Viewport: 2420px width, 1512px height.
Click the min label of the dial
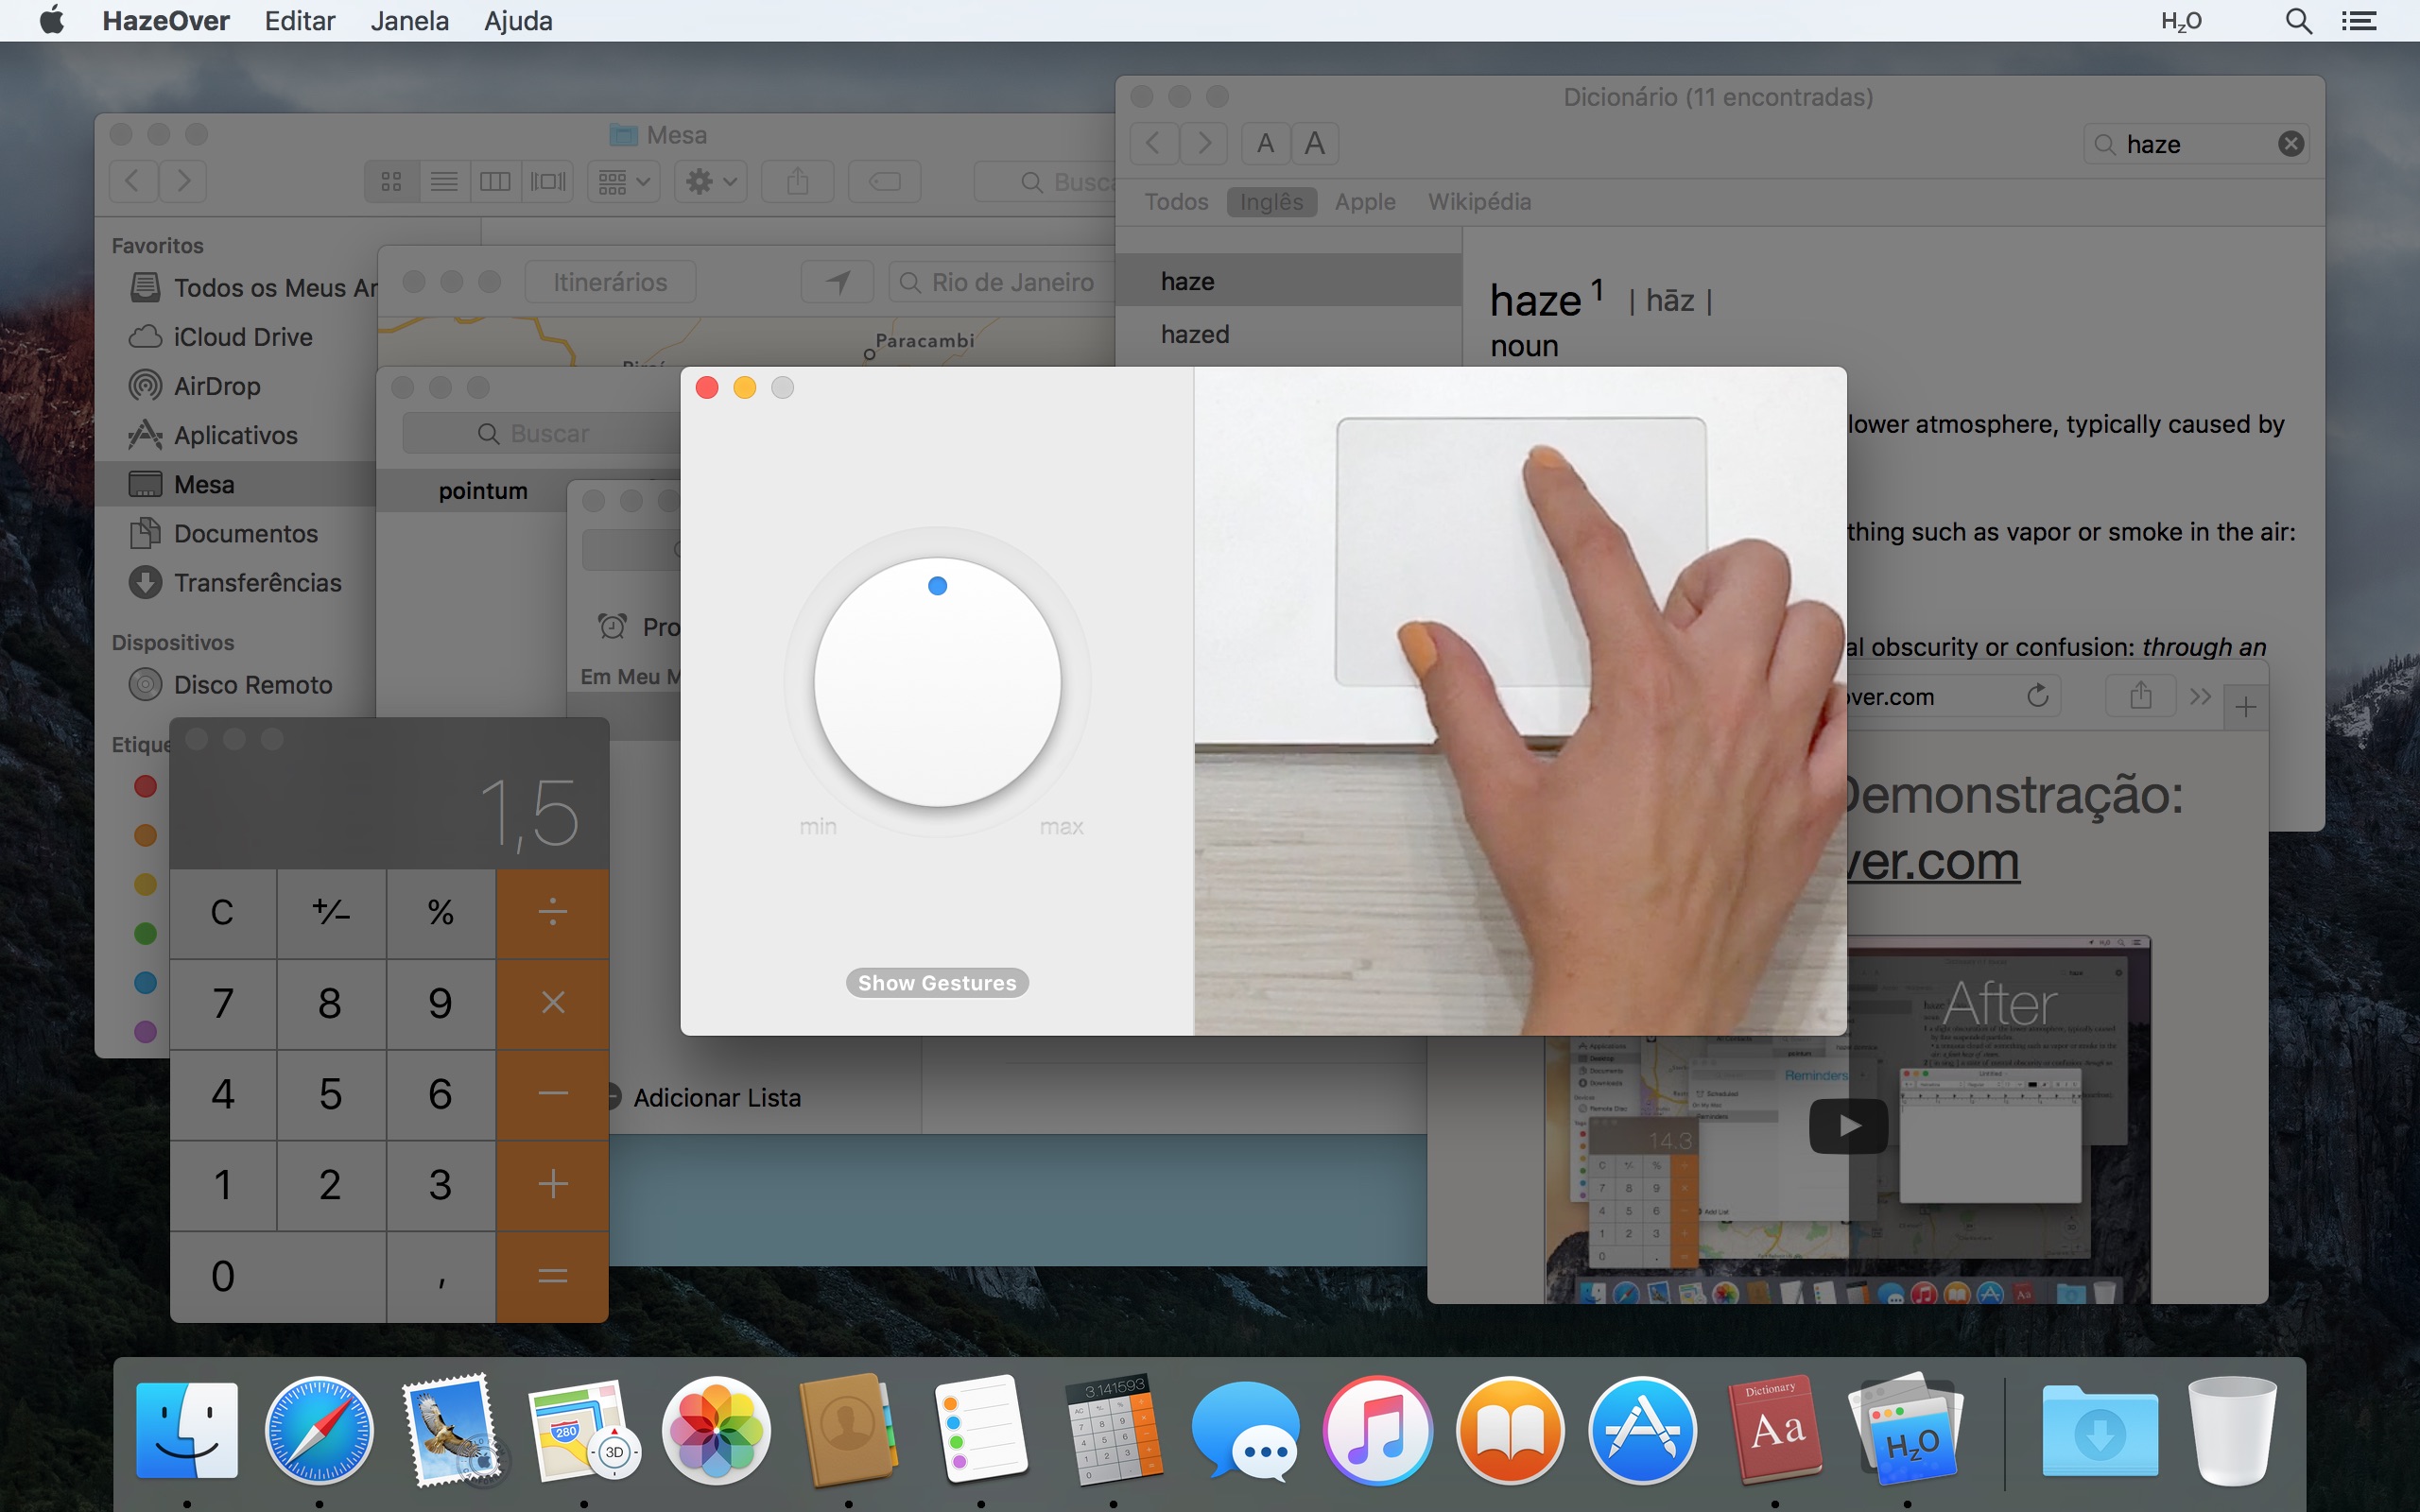click(818, 827)
